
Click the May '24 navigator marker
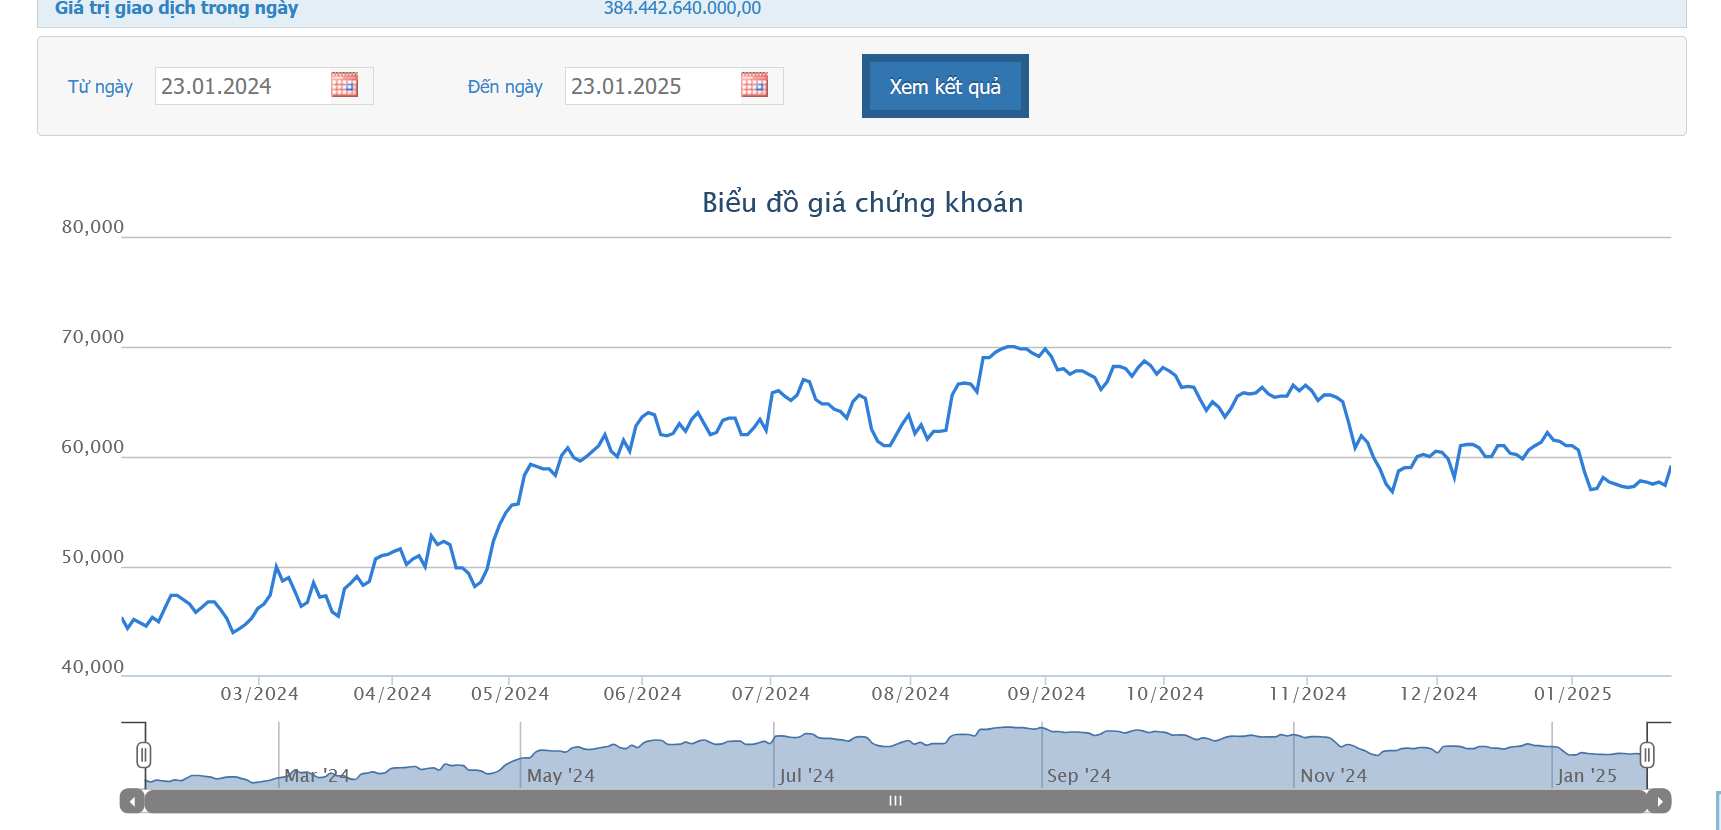561,776
